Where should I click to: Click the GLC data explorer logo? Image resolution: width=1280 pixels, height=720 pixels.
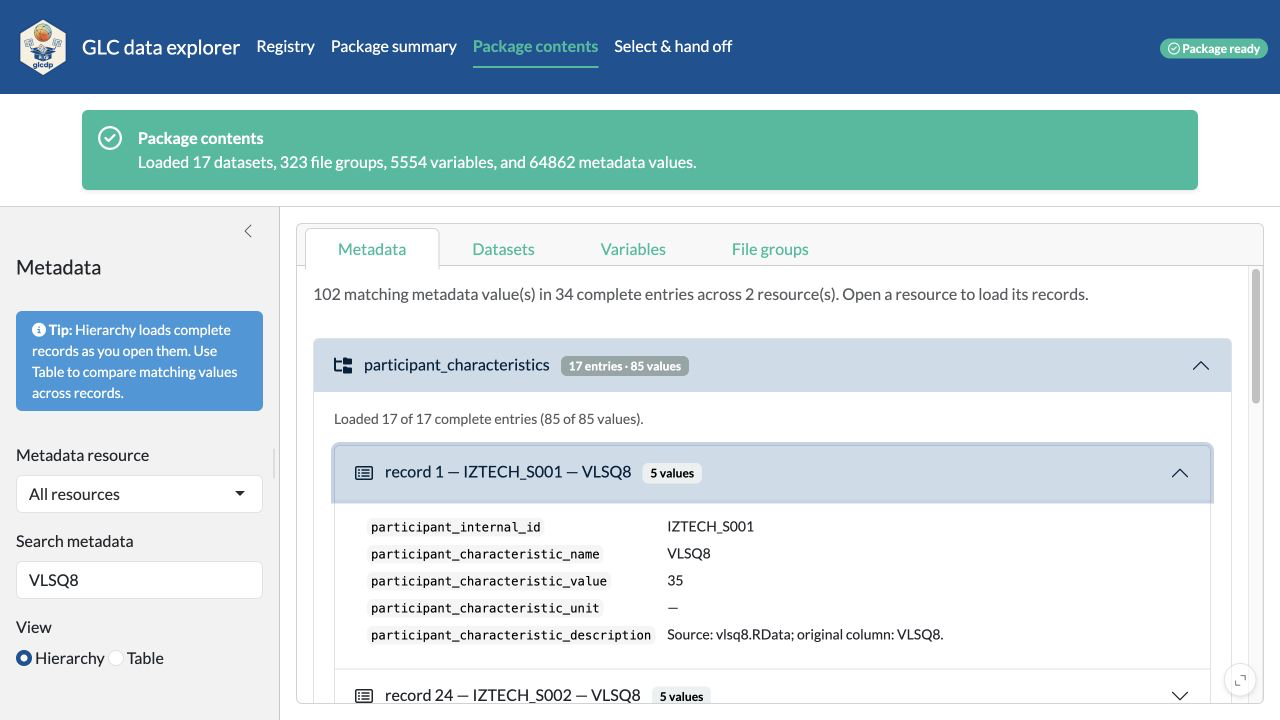[x=43, y=47]
